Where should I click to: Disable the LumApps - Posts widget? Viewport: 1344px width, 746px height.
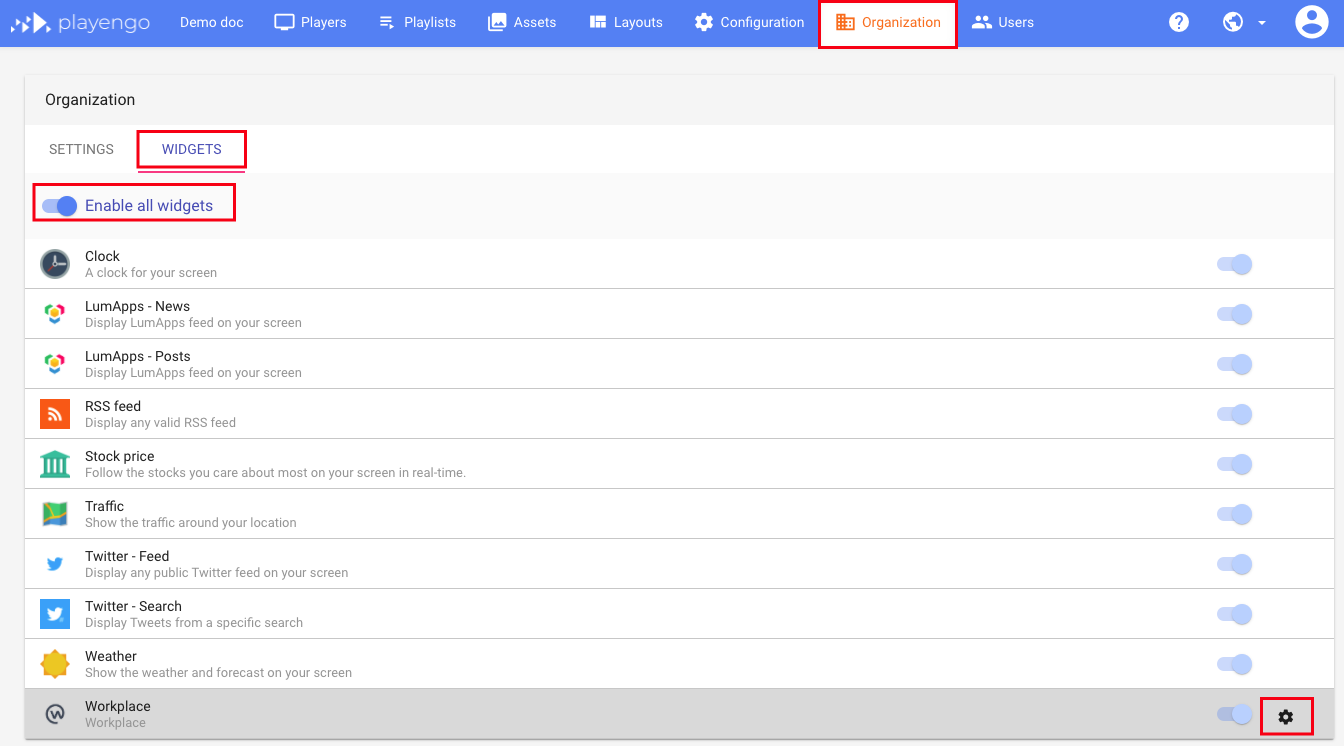pos(1234,364)
